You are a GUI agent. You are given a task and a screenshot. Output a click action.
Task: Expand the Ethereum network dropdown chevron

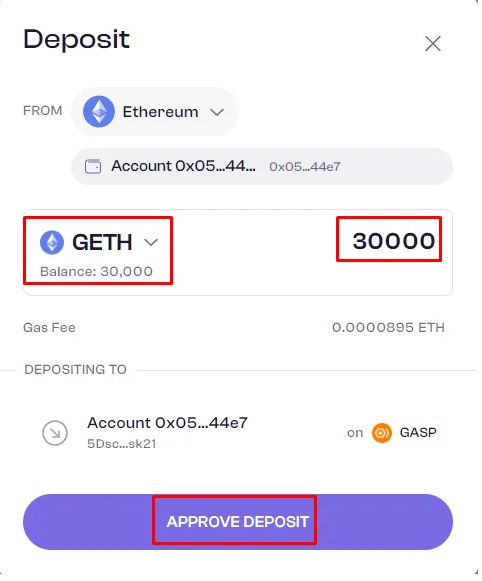point(217,112)
